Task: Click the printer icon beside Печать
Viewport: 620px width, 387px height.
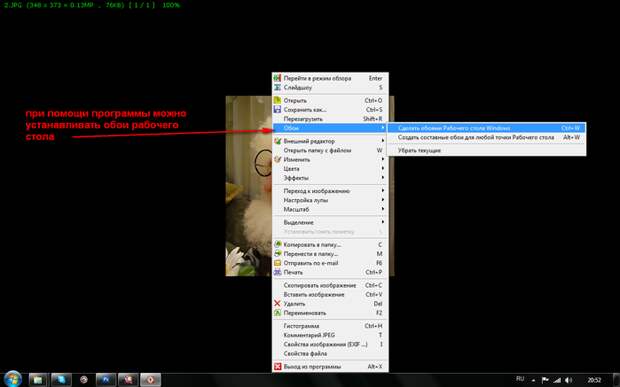Action: [x=278, y=272]
